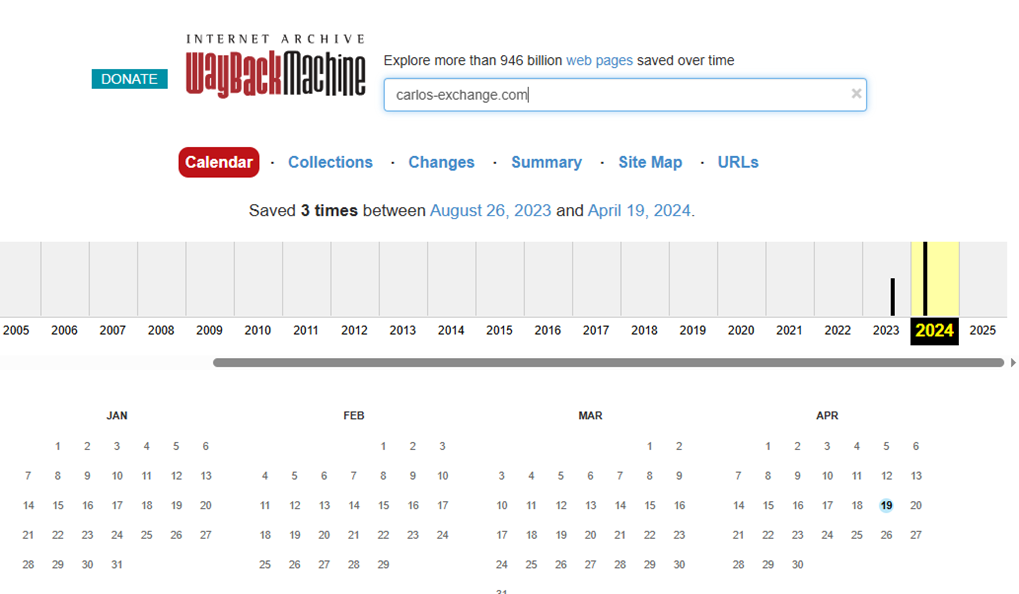This screenshot has width=1019, height=594.
Task: Click the black capture bar above 2023
Action: [893, 297]
